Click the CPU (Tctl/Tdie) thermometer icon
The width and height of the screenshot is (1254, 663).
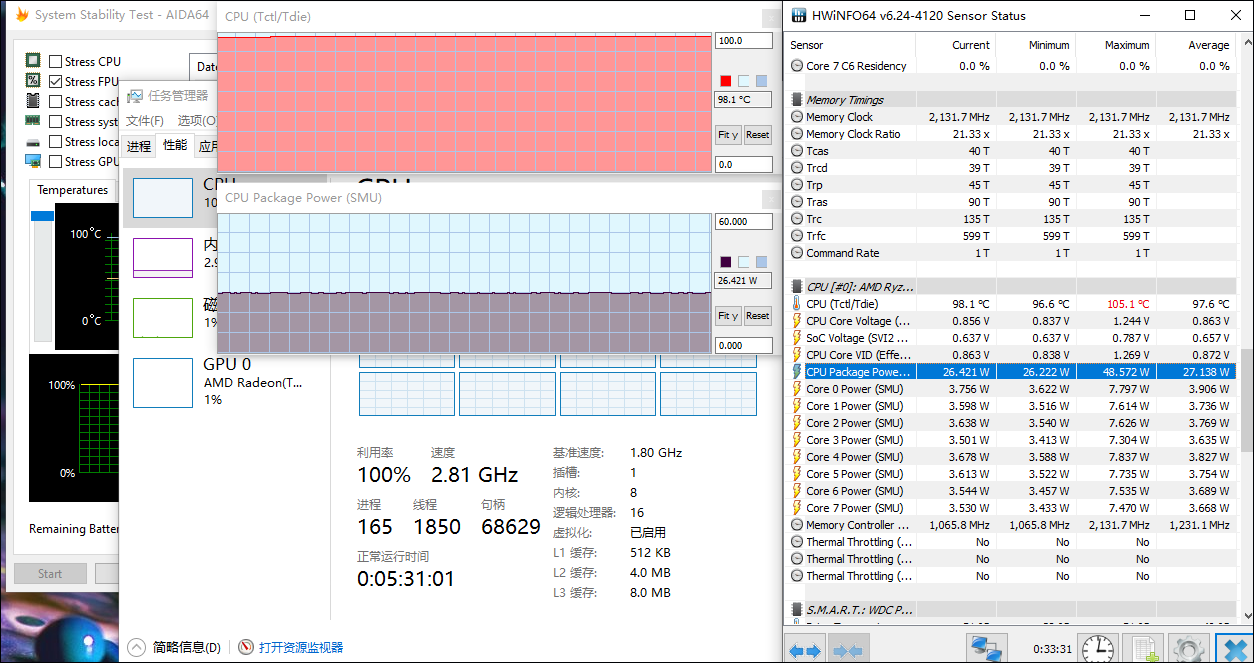[x=797, y=304]
